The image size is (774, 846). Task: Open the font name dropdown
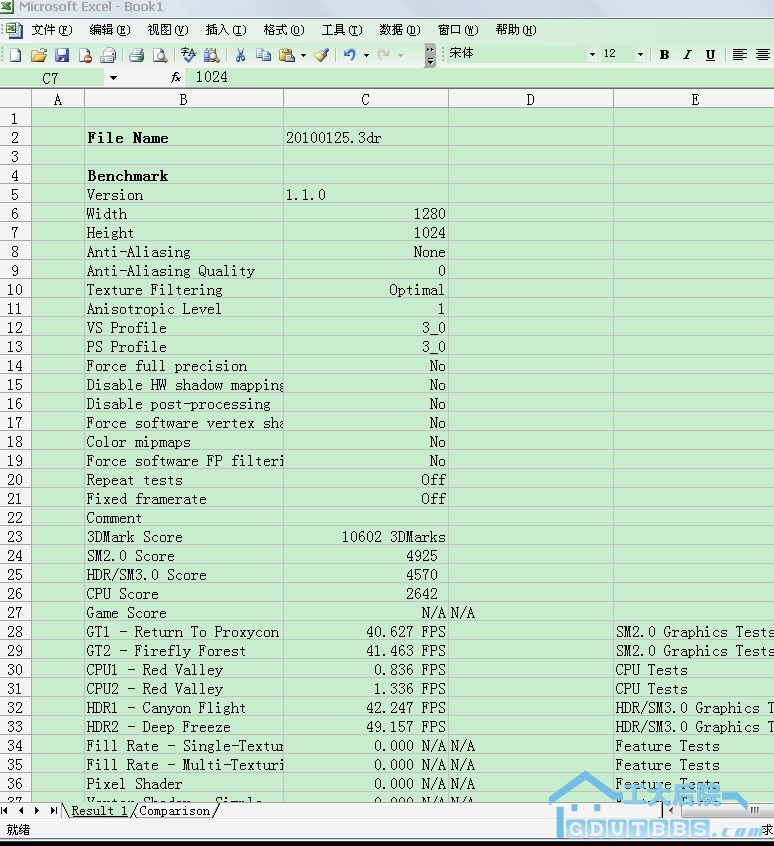click(x=592, y=55)
